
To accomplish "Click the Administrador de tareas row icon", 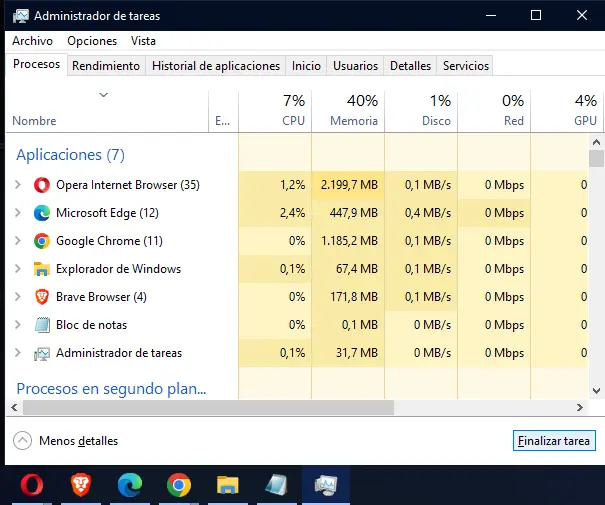I will [x=42, y=353].
